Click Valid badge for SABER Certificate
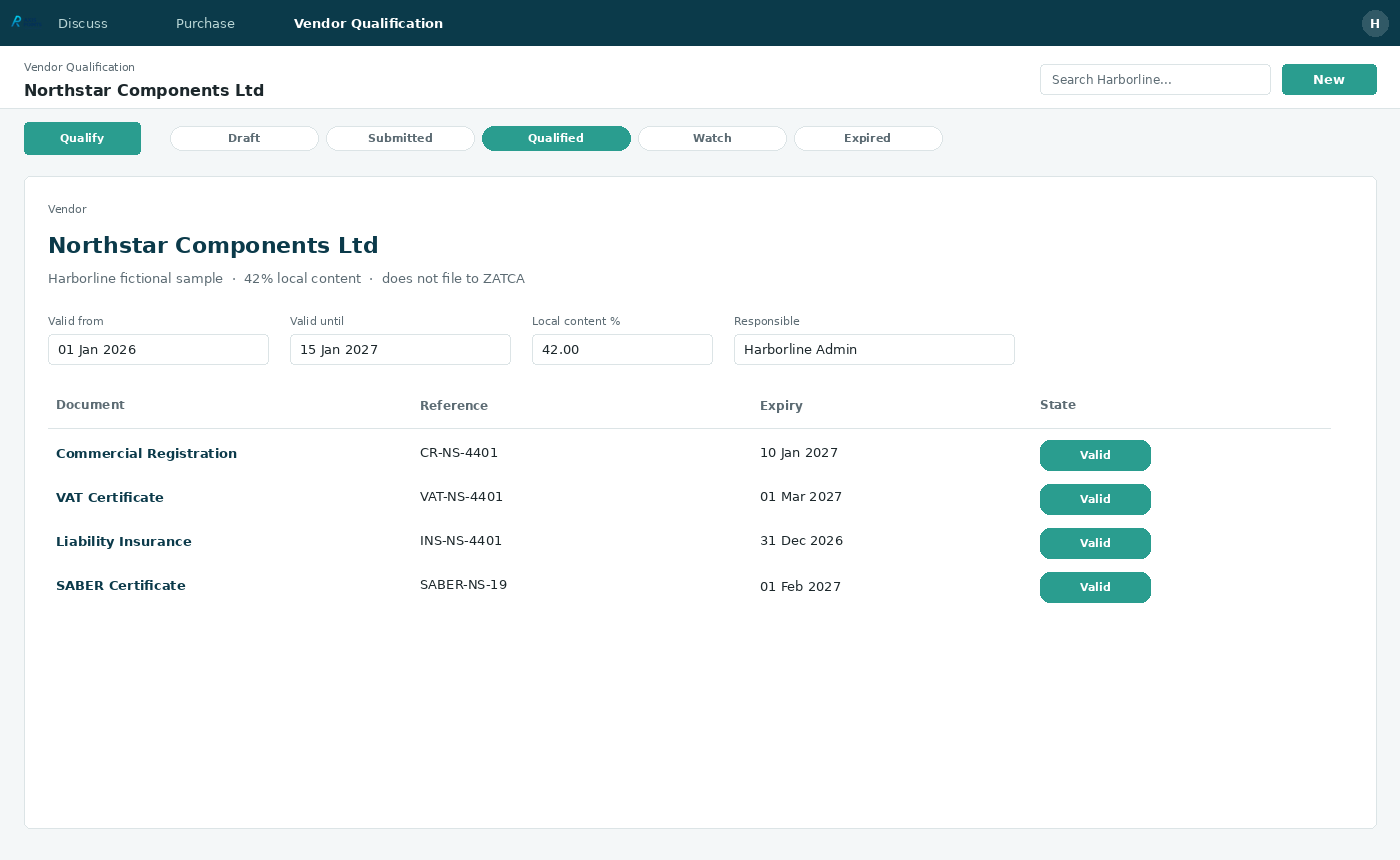 point(1095,587)
